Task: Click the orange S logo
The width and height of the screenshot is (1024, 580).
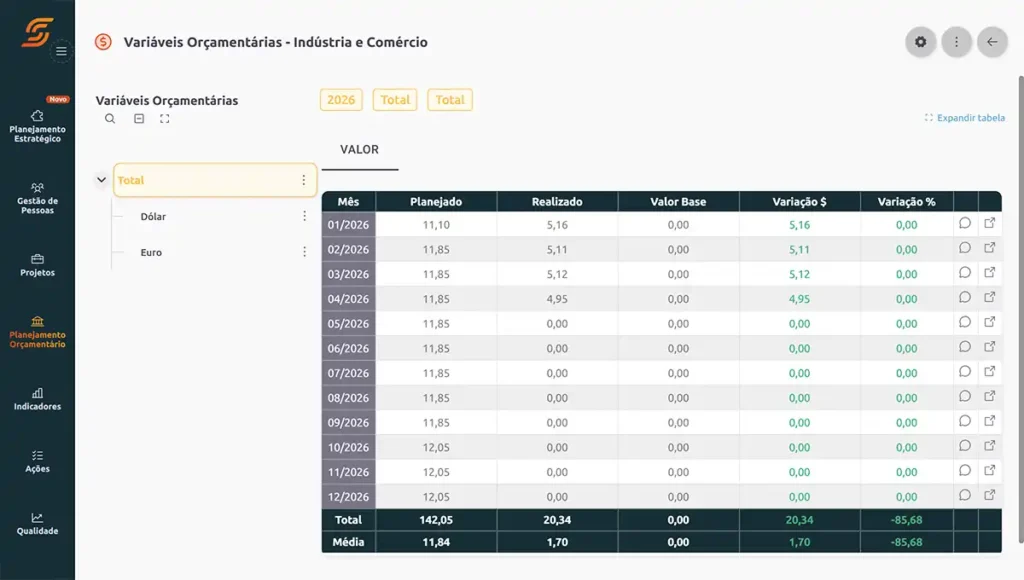Action: click(x=37, y=31)
